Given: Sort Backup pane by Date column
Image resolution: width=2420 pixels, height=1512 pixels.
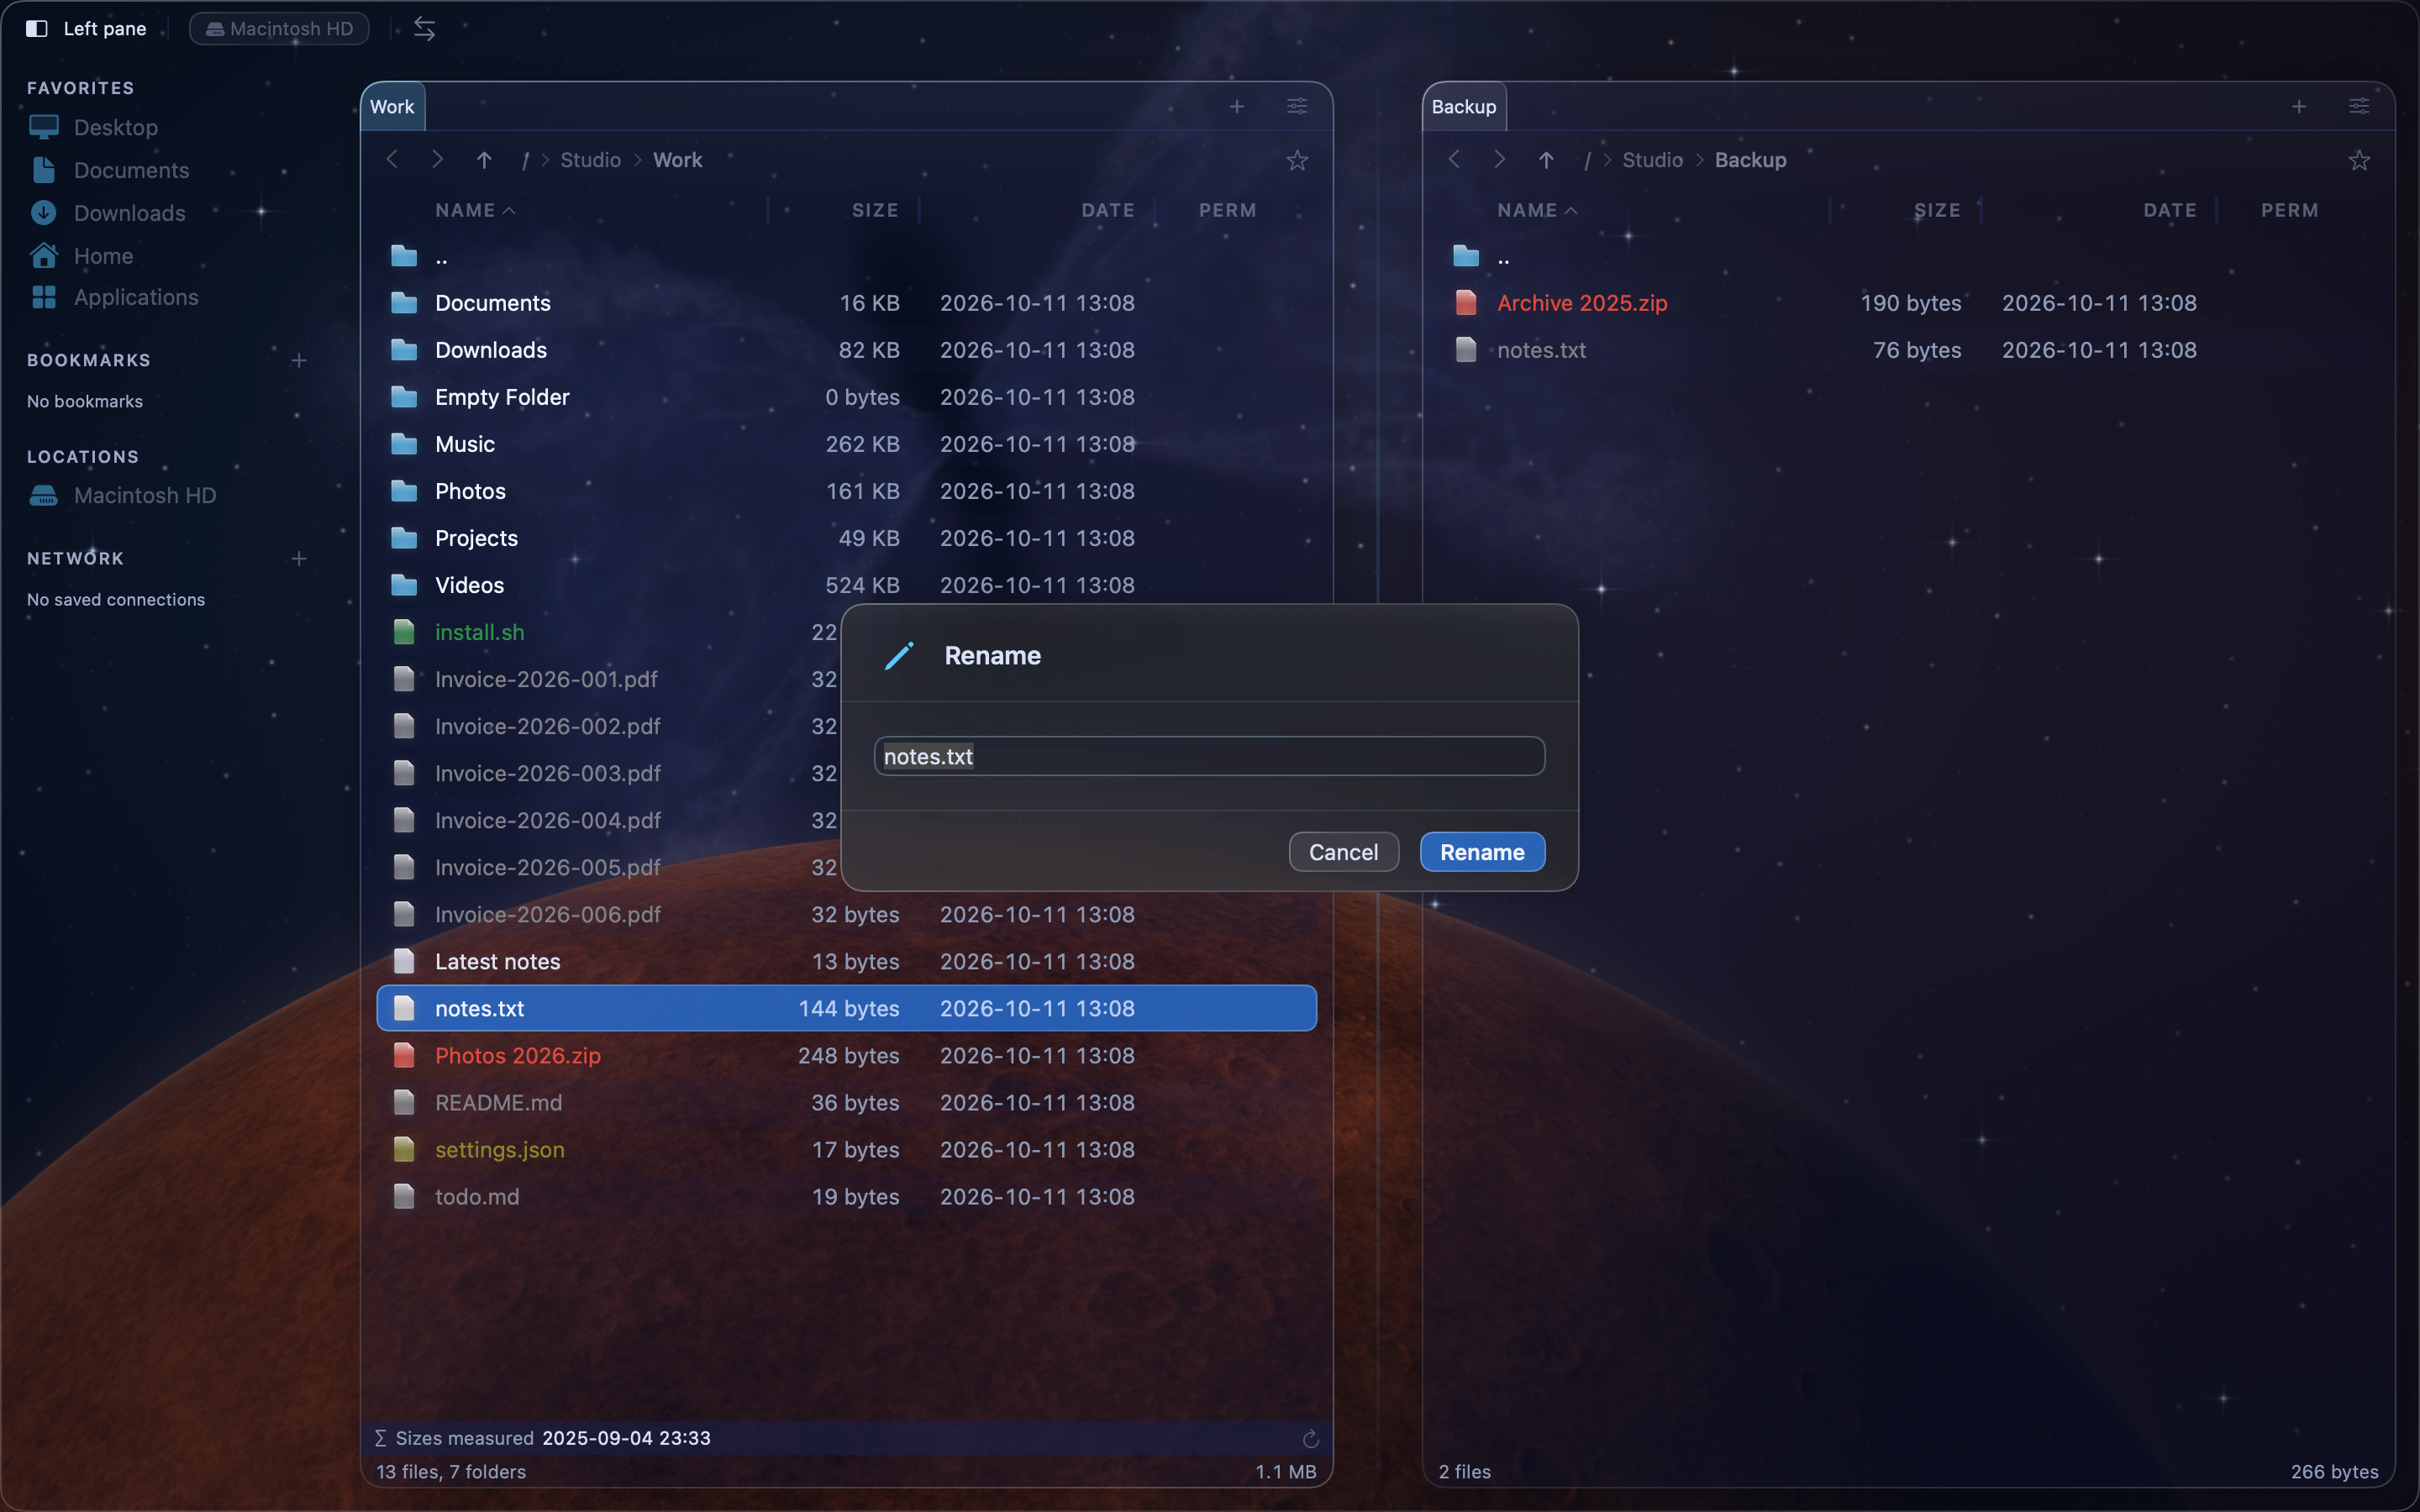Looking at the screenshot, I should (x=2170, y=210).
